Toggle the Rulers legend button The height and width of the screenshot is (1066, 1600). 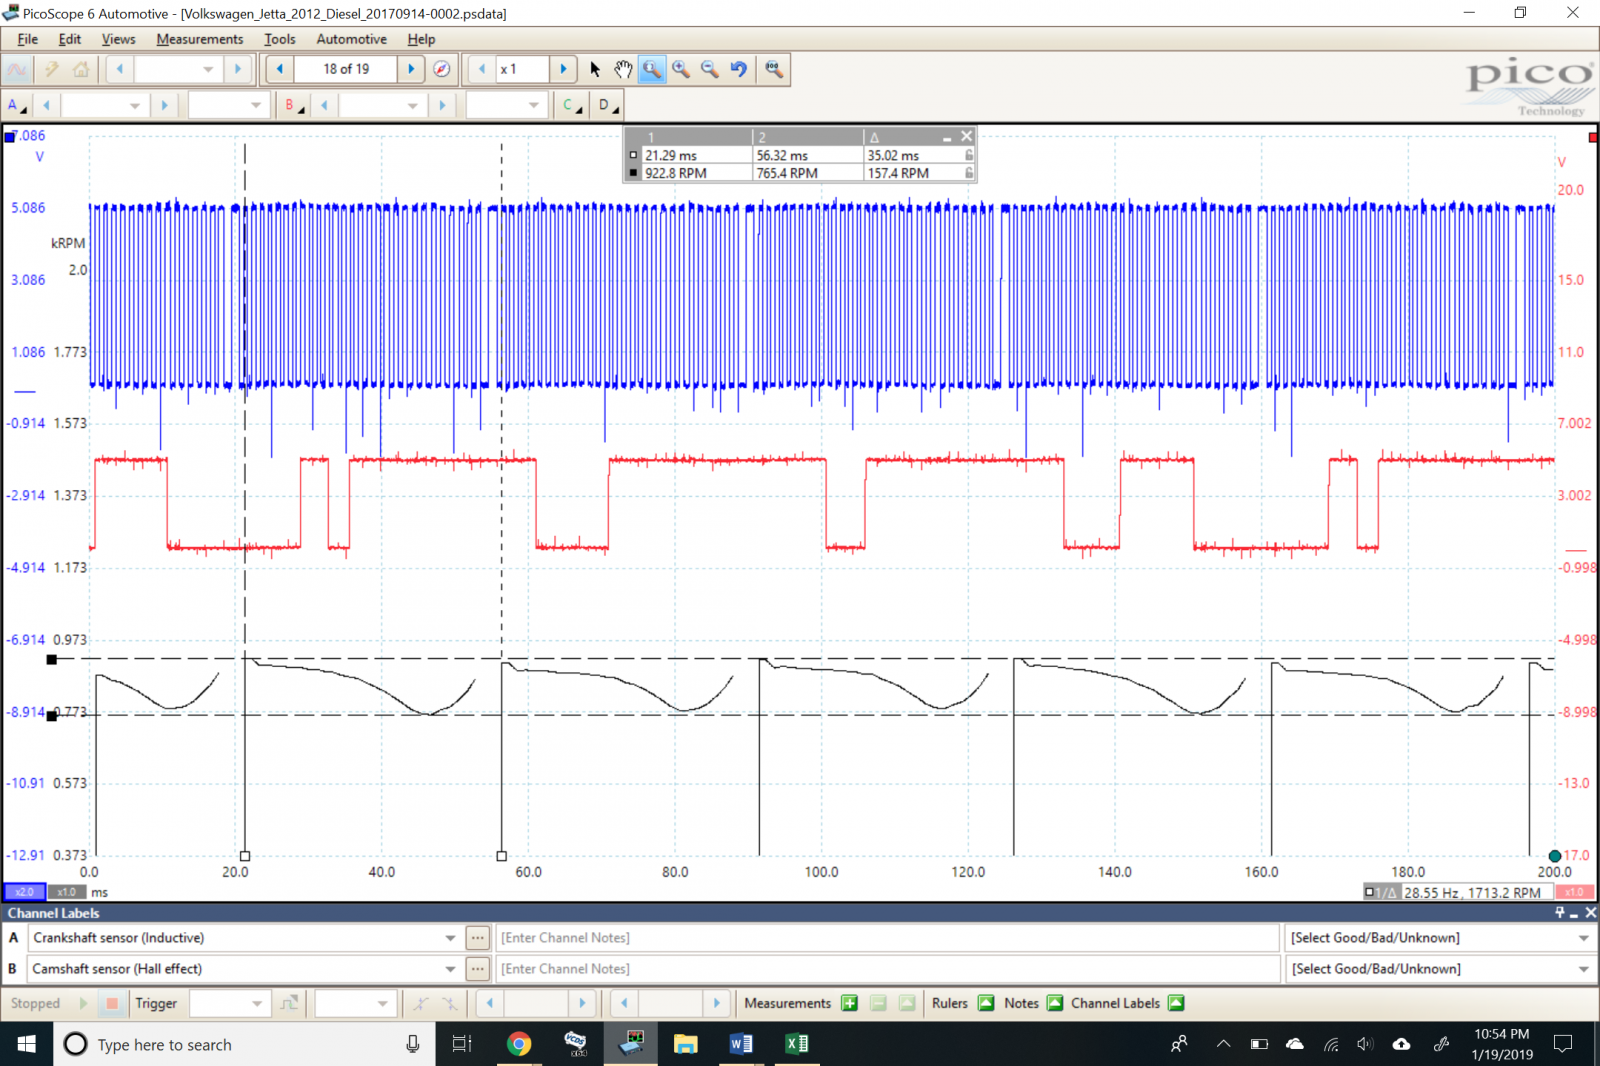pos(986,1003)
